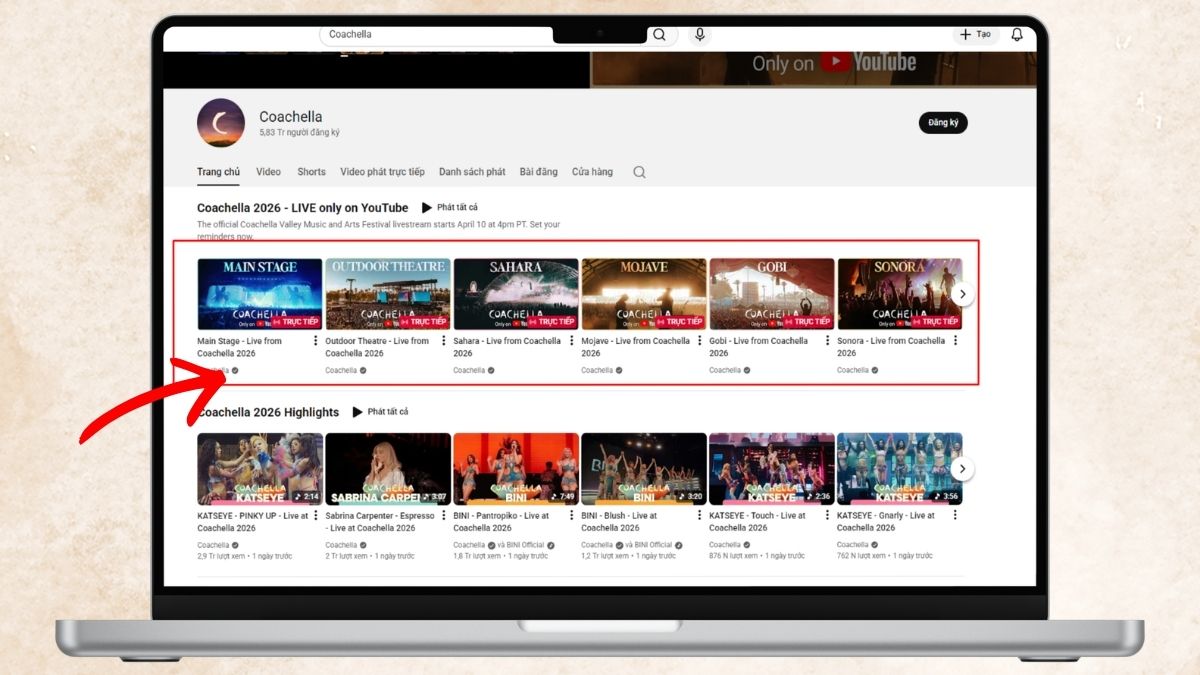Click the channel search magnifier icon
Image resolution: width=1200 pixels, height=675 pixels.
pyautogui.click(x=639, y=172)
